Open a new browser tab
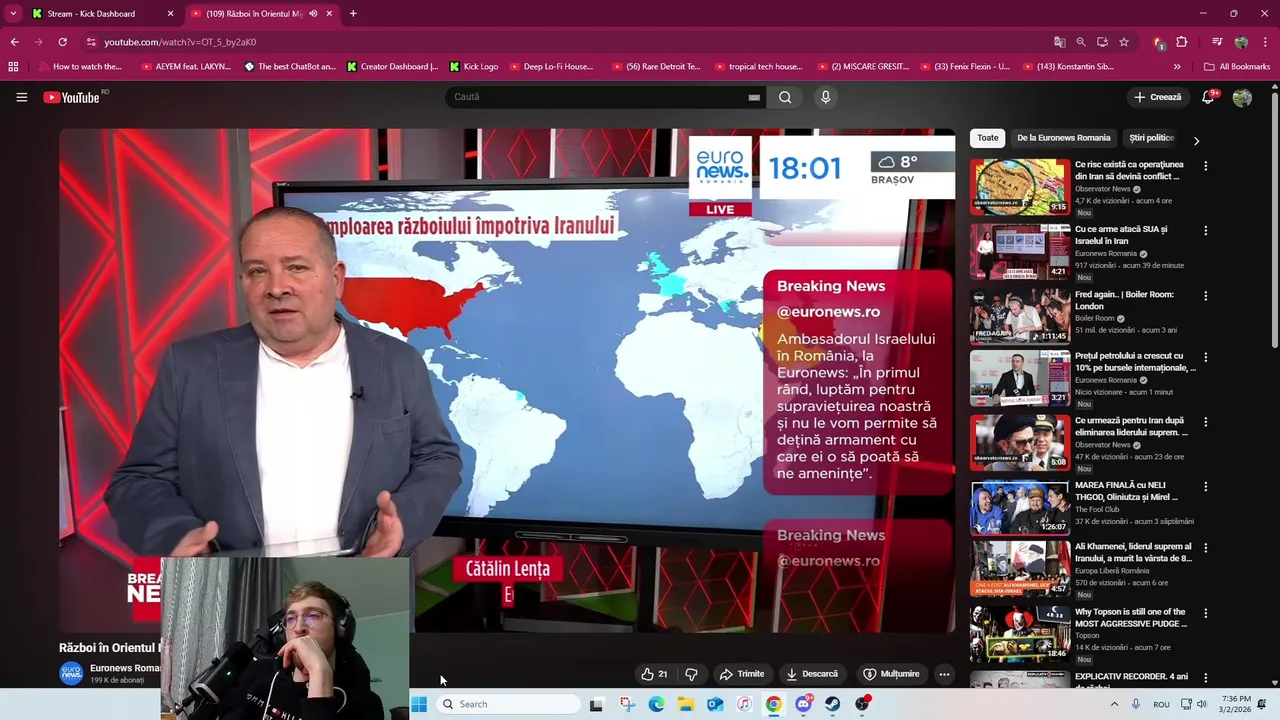This screenshot has width=1280, height=720. pos(353,14)
